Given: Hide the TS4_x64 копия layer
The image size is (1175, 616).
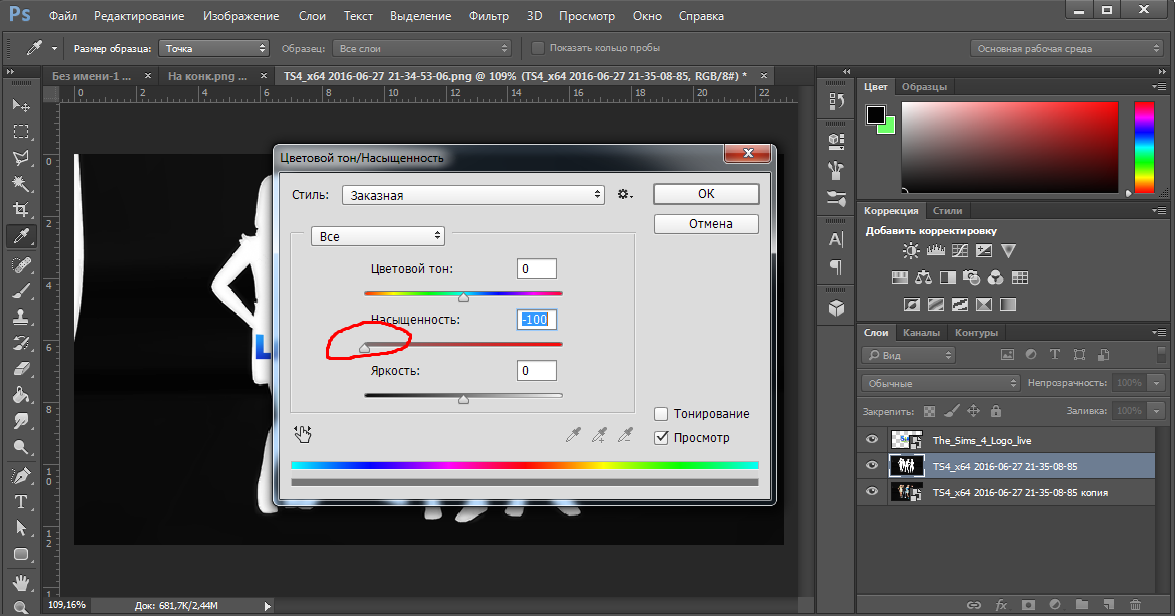Looking at the screenshot, I should pos(872,492).
